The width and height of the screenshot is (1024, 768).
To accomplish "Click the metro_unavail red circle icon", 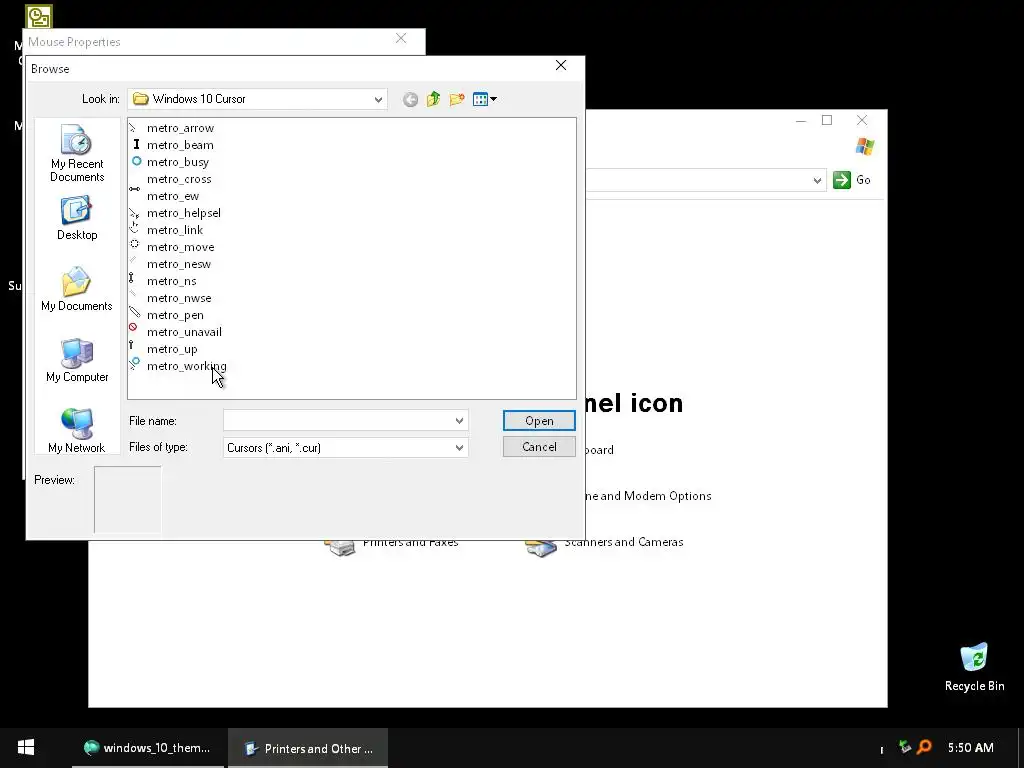I will tap(133, 327).
